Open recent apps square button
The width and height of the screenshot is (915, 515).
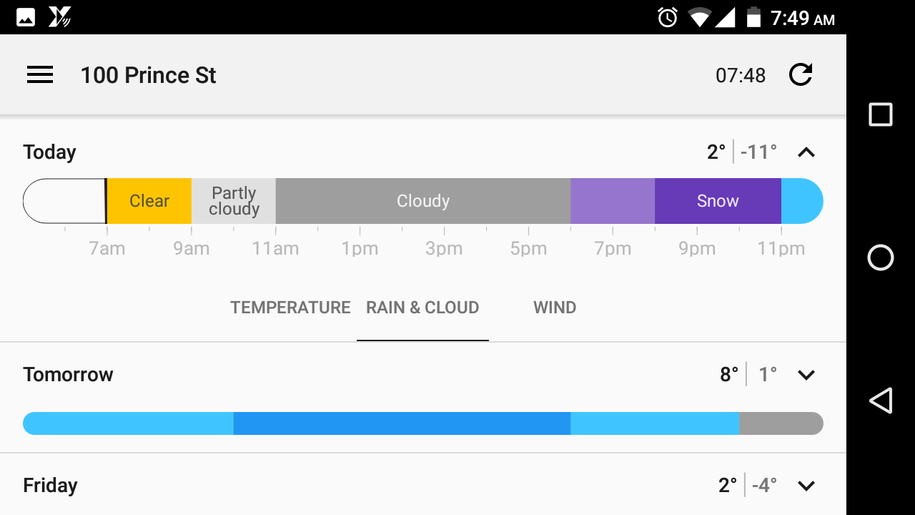coord(881,114)
